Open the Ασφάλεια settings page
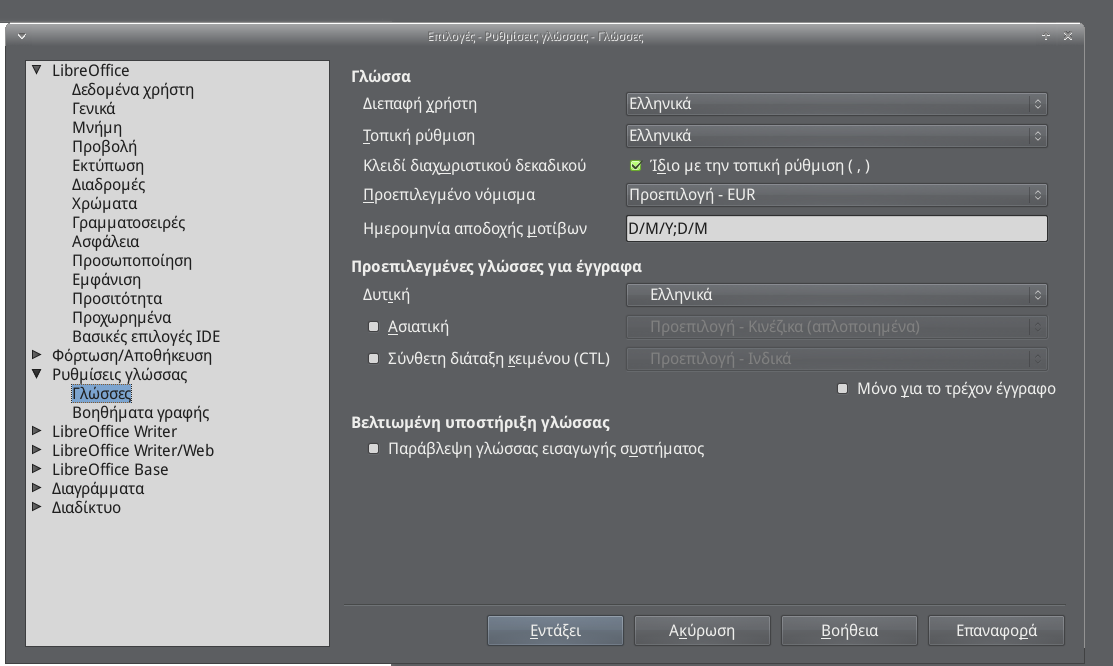This screenshot has height=666, width=1113. coord(105,242)
